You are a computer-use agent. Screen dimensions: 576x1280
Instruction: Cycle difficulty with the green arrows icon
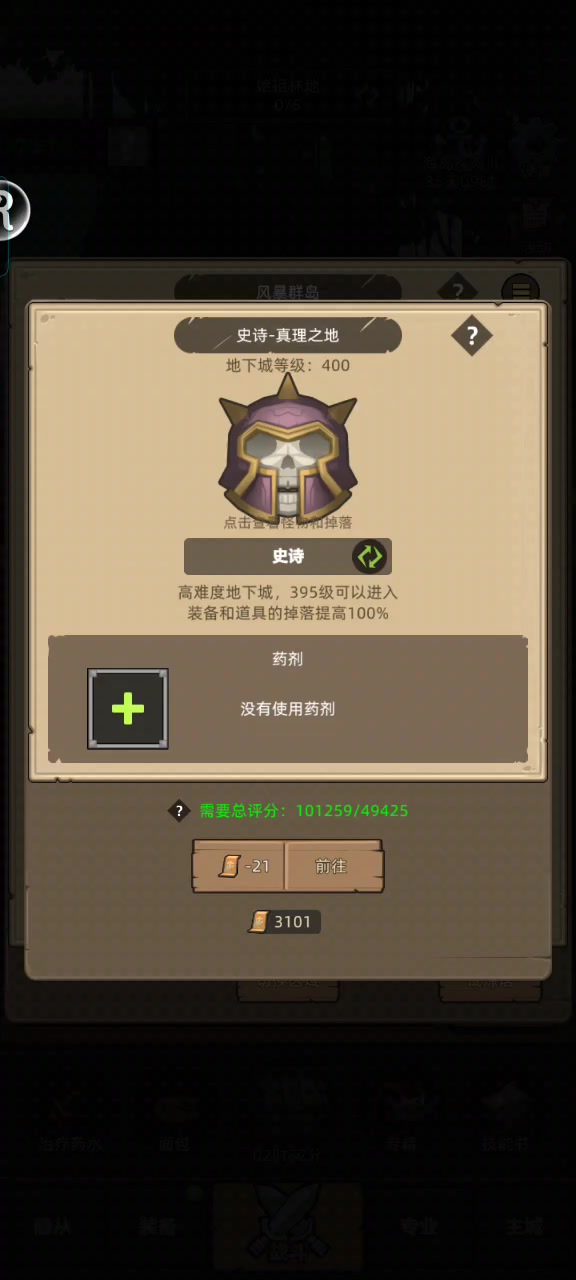point(368,556)
